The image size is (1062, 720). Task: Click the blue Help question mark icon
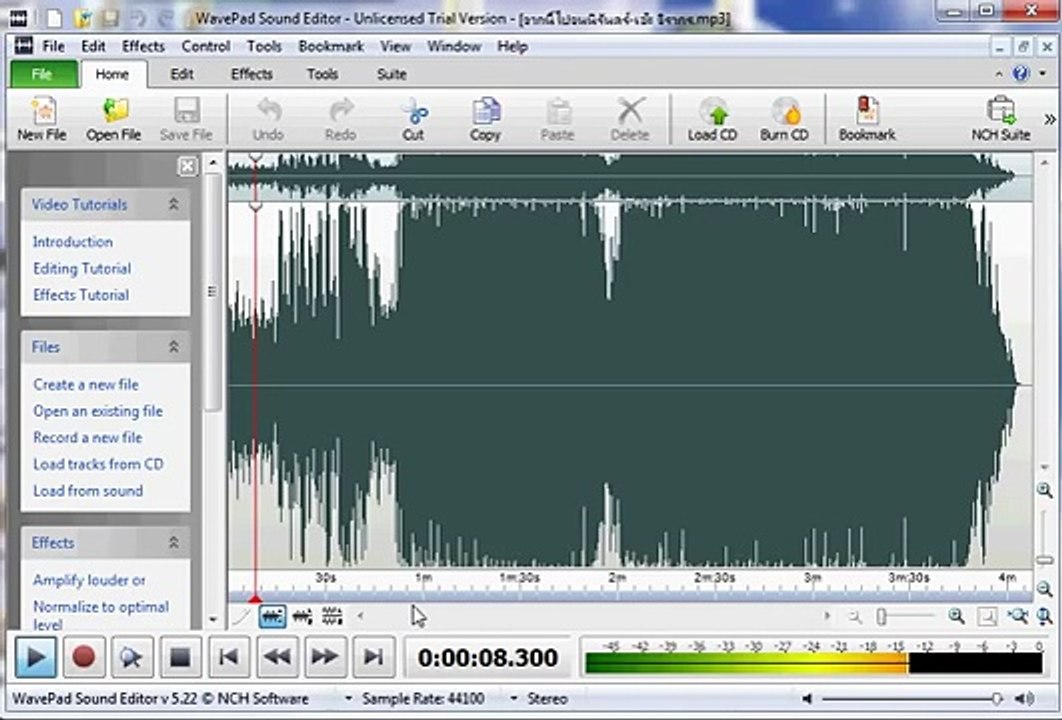pyautogui.click(x=1021, y=73)
